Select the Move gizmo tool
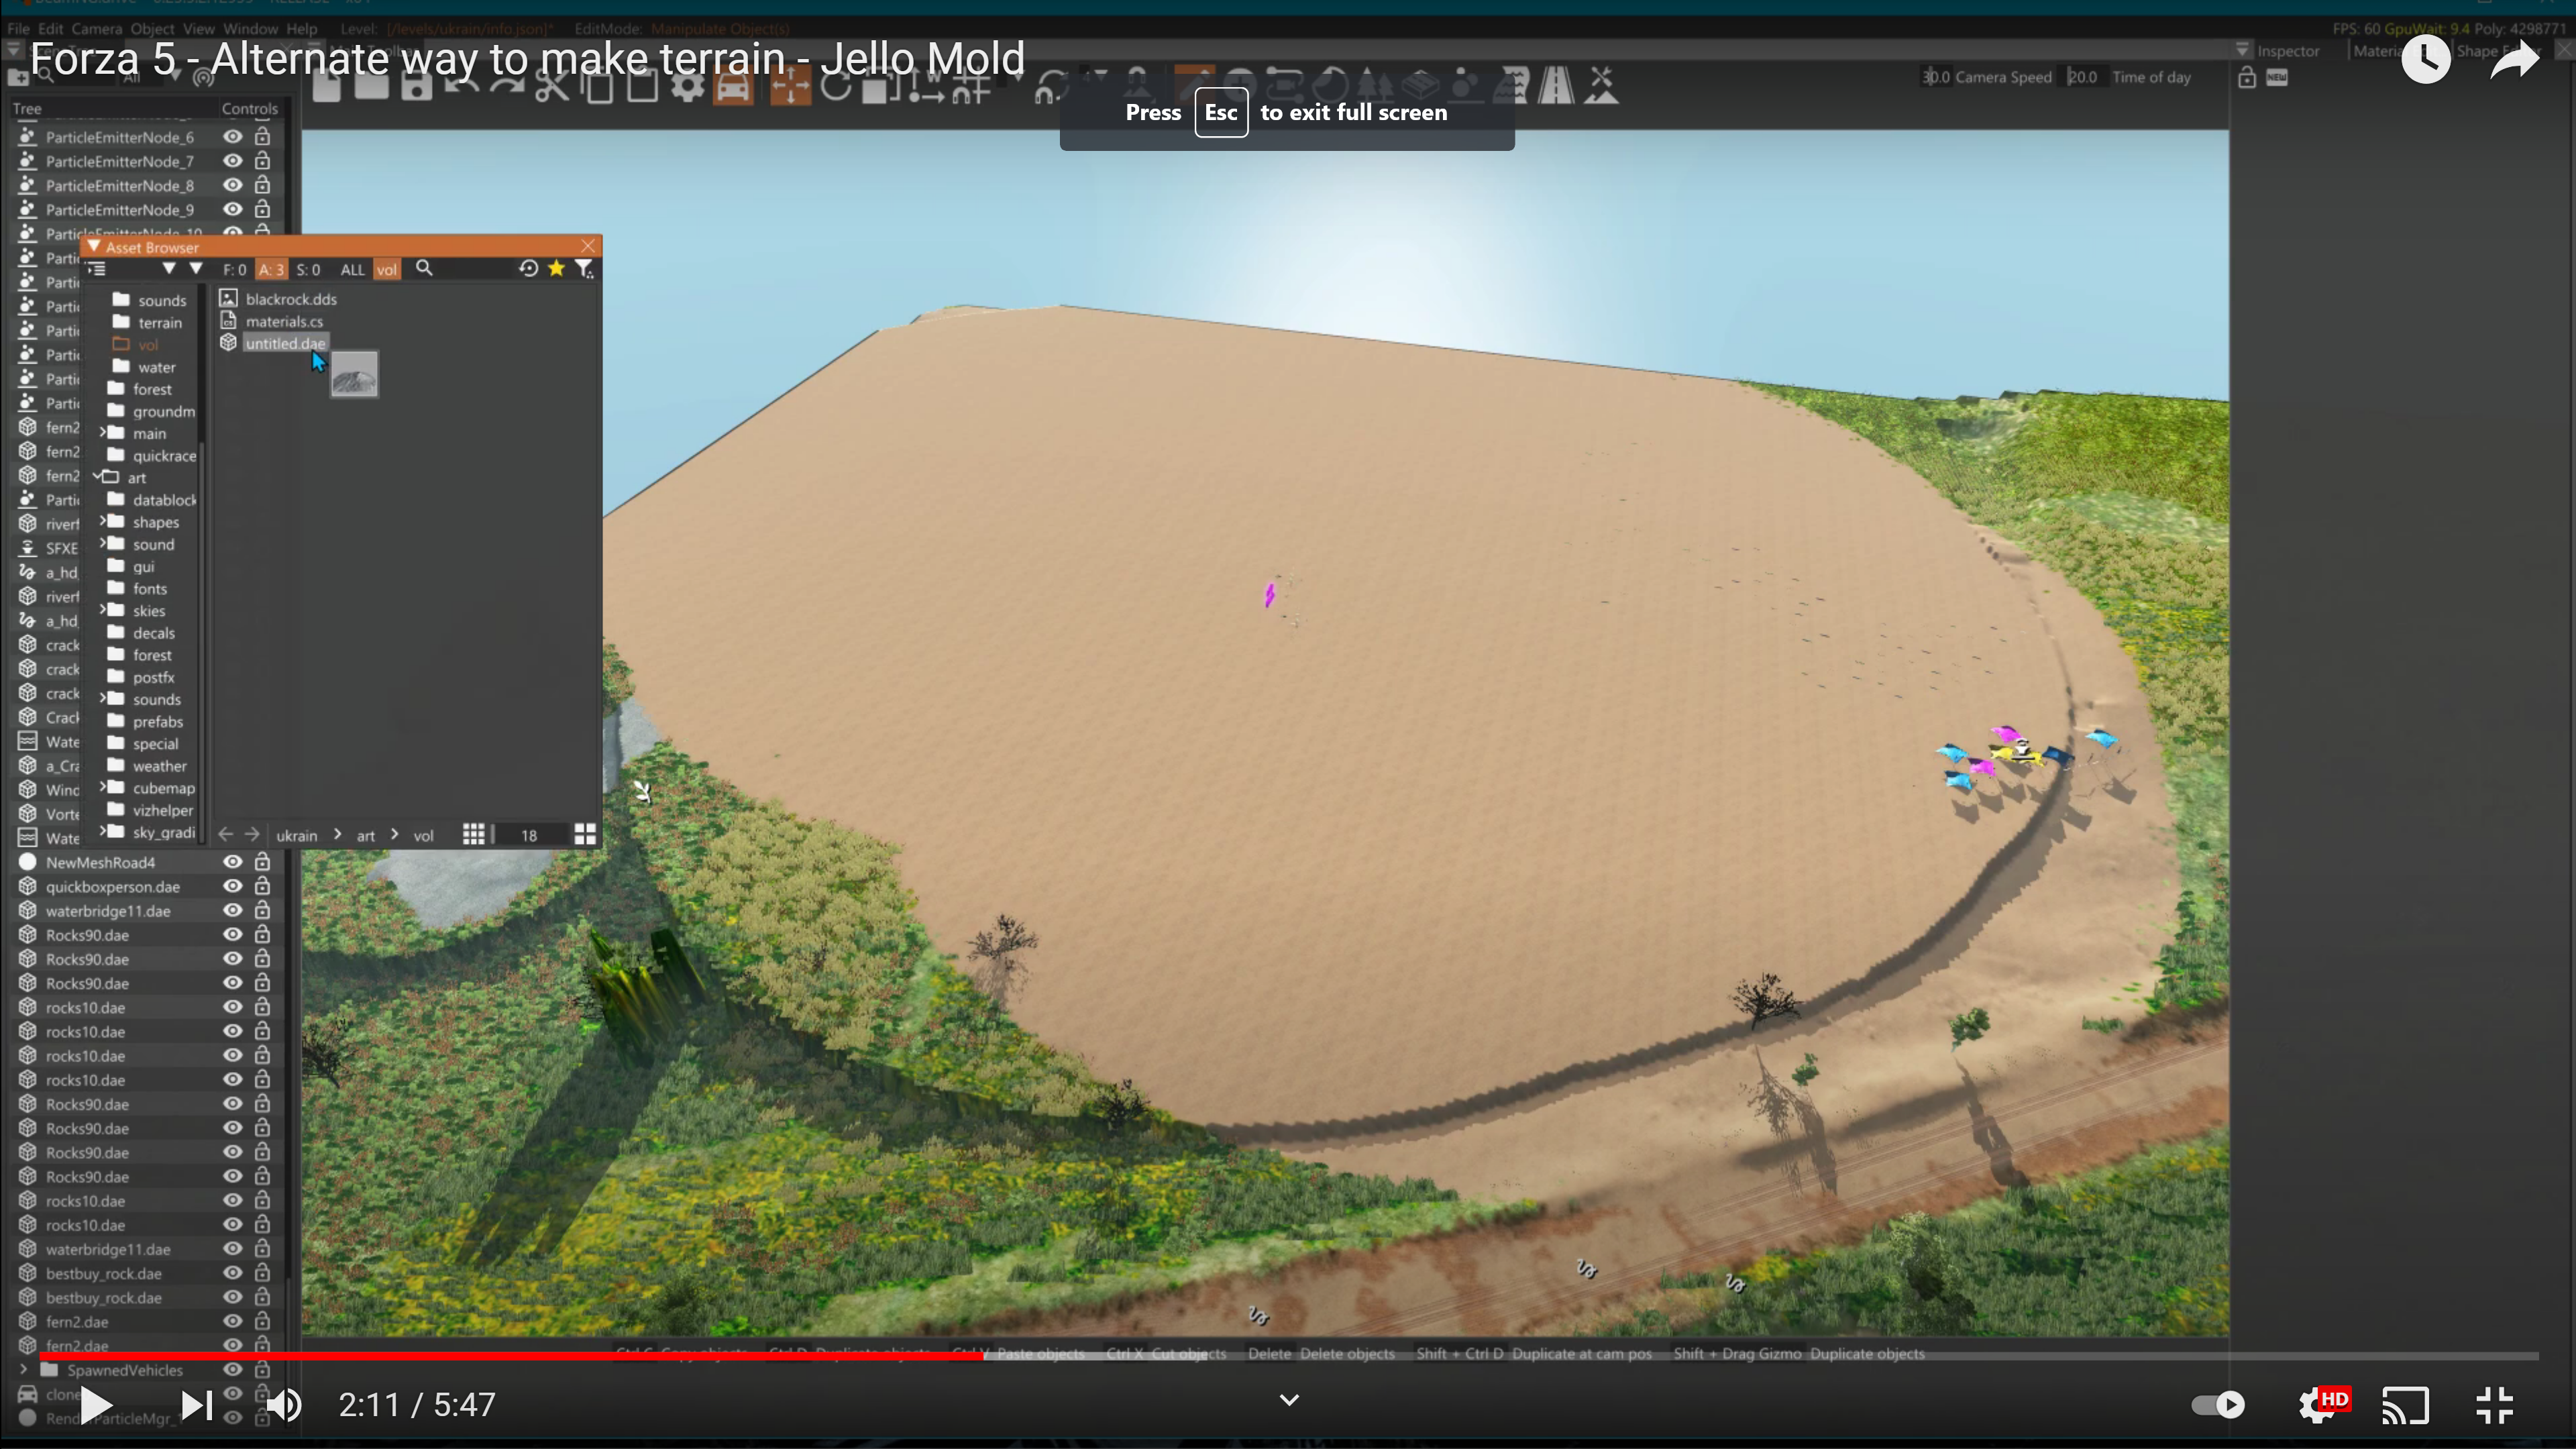Viewport: 2576px width, 1449px height. (x=790, y=87)
